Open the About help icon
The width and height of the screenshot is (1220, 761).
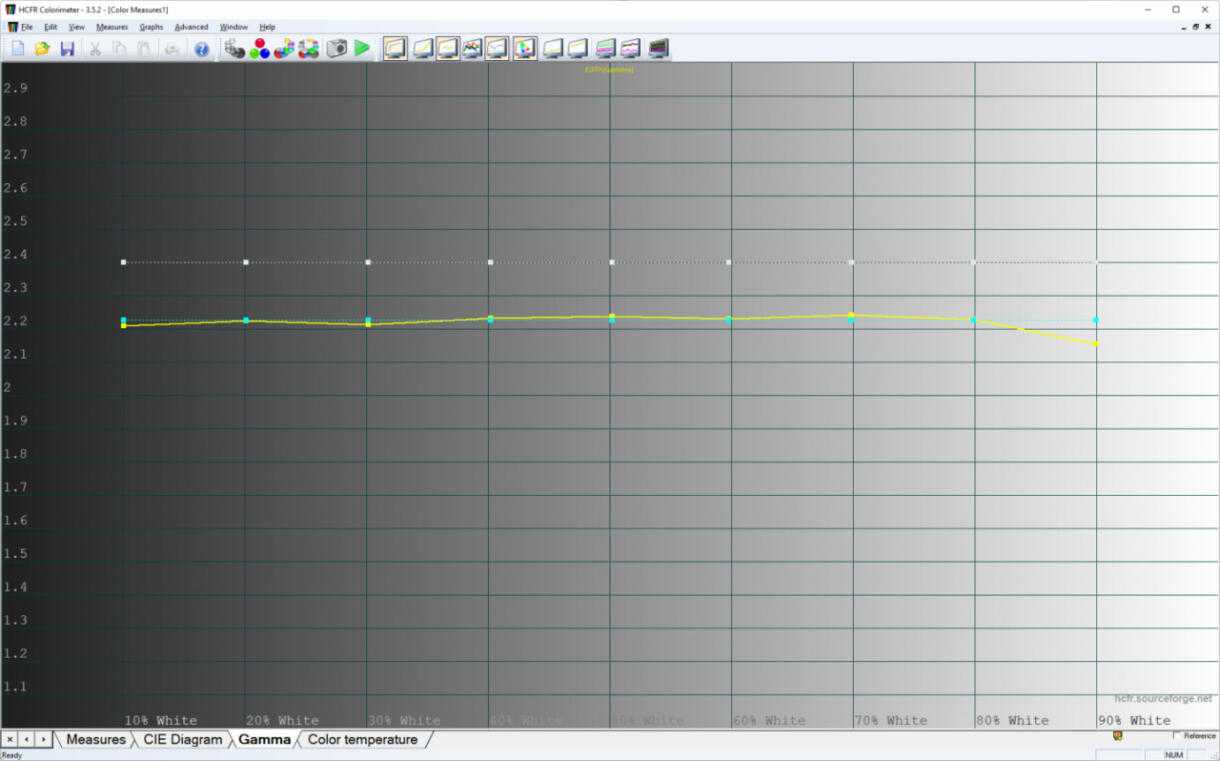point(202,48)
